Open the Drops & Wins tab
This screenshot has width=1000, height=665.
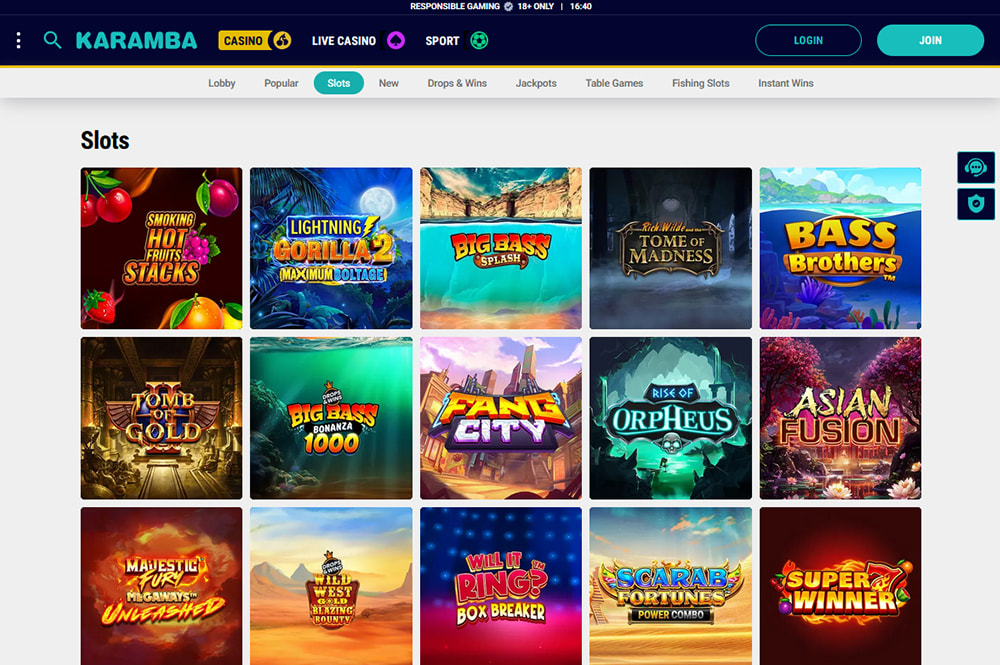tap(457, 83)
